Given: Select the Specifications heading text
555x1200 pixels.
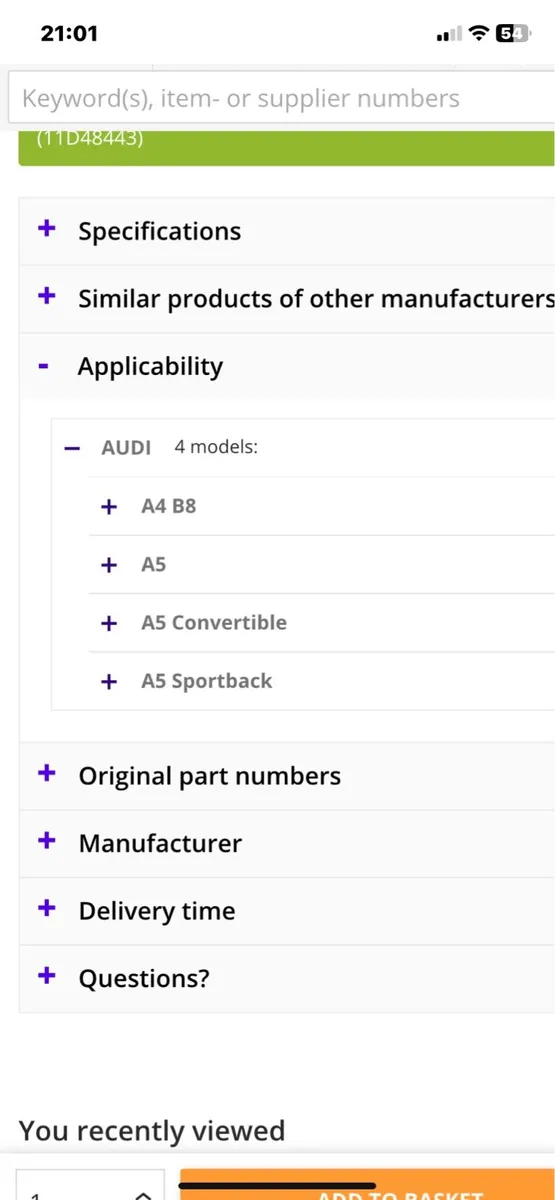Looking at the screenshot, I should point(160,231).
